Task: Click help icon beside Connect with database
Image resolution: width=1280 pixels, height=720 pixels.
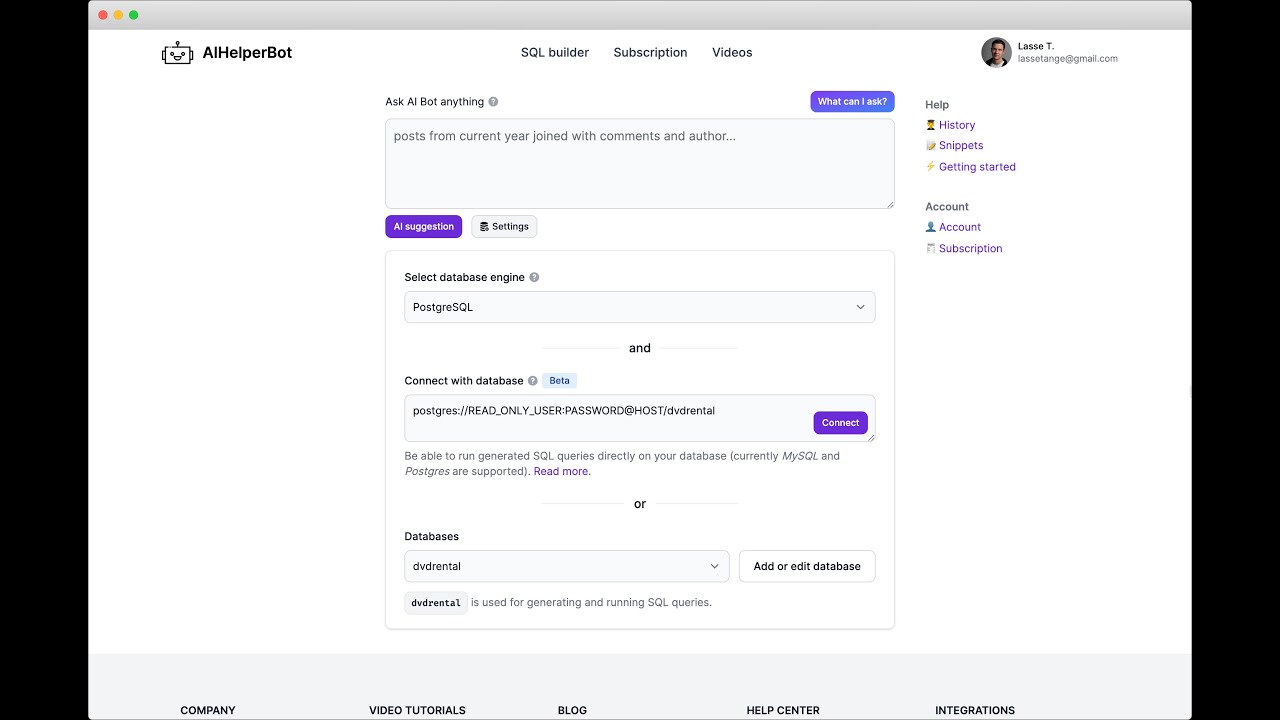Action: pyautogui.click(x=533, y=381)
